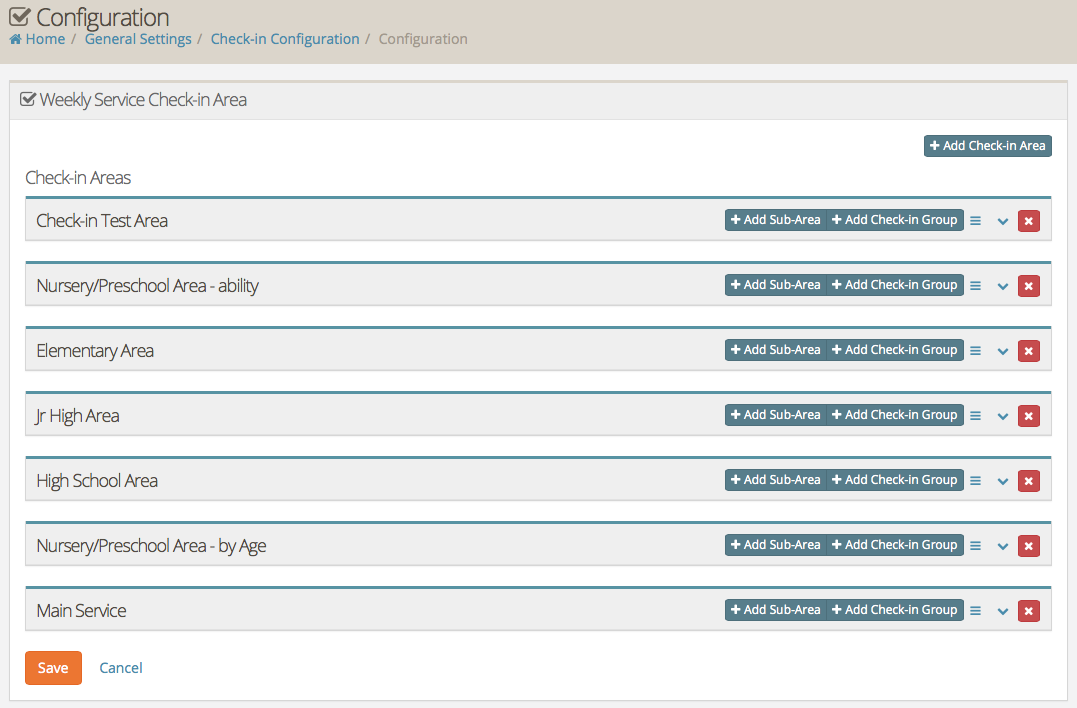Click the reorder icon for Jr High Area

pos(975,415)
